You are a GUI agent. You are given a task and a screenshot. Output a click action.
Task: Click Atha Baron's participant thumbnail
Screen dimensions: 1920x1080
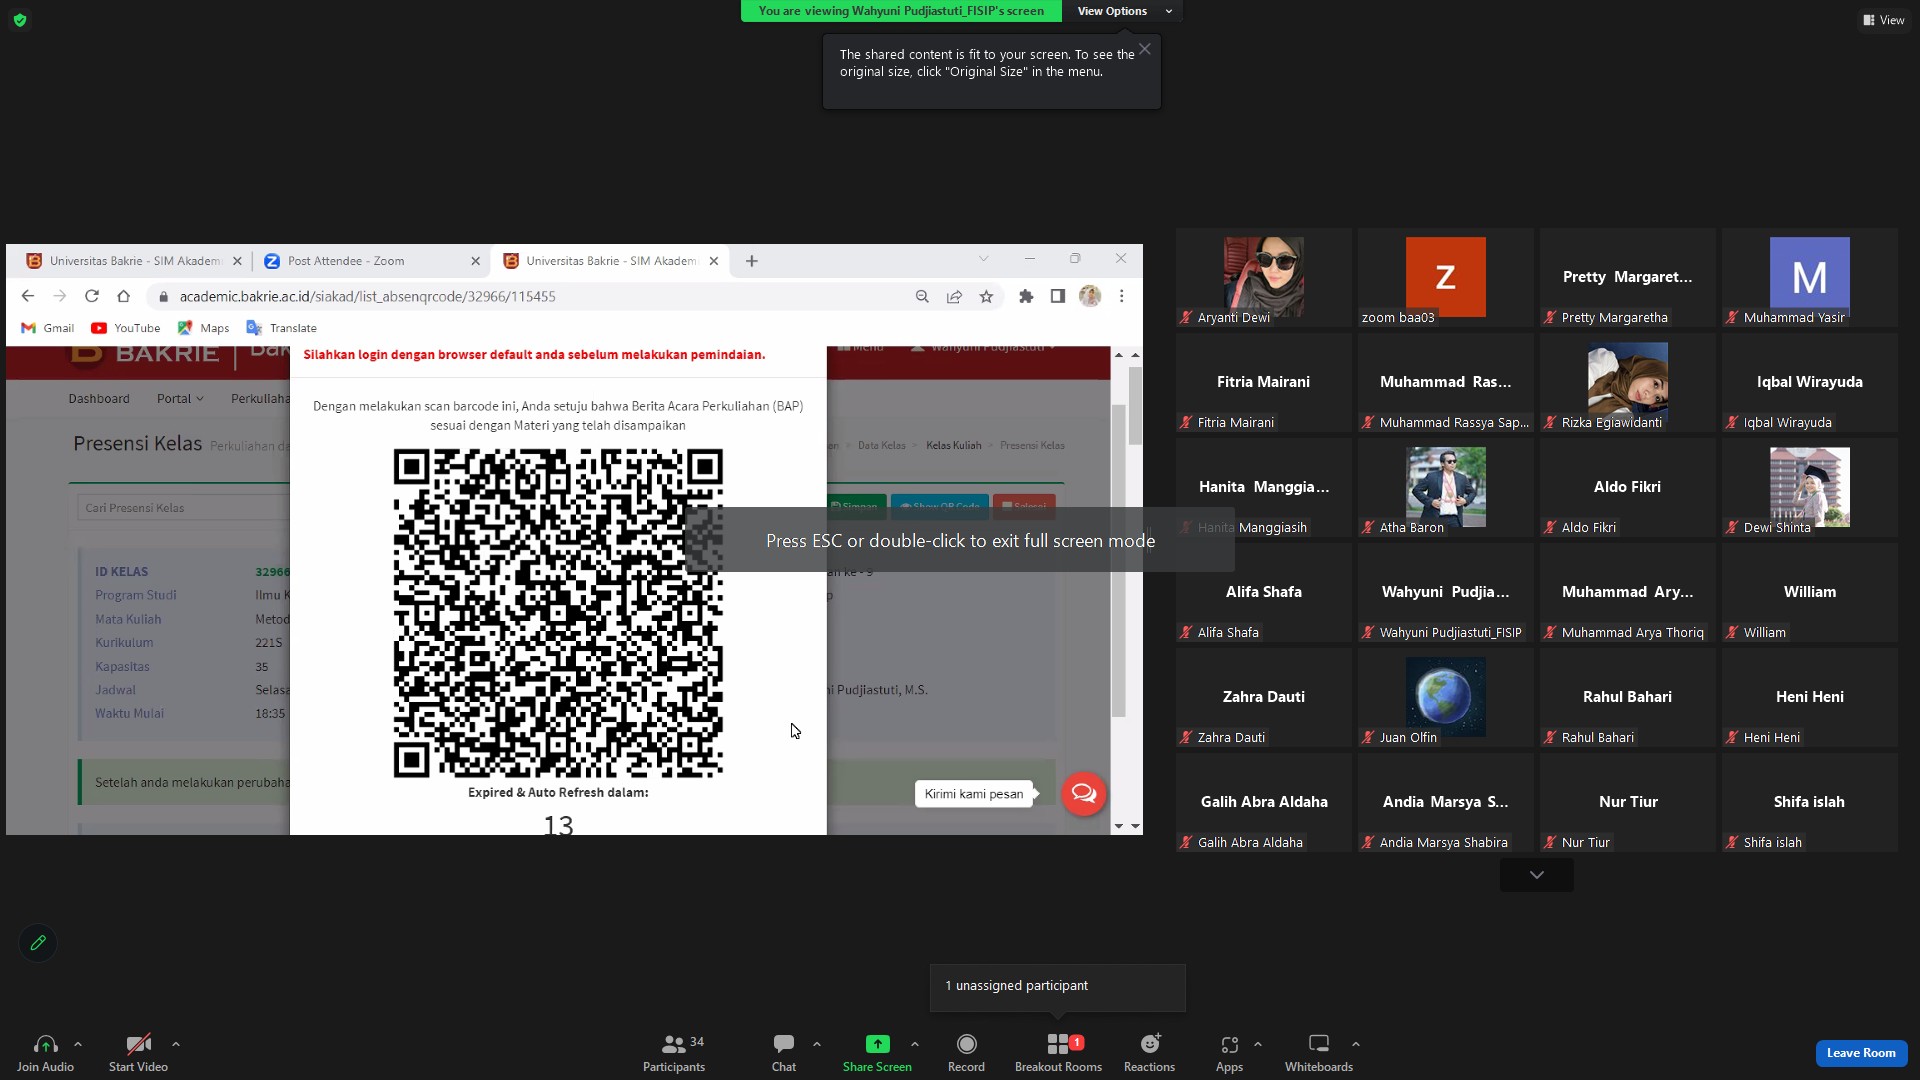click(x=1446, y=487)
